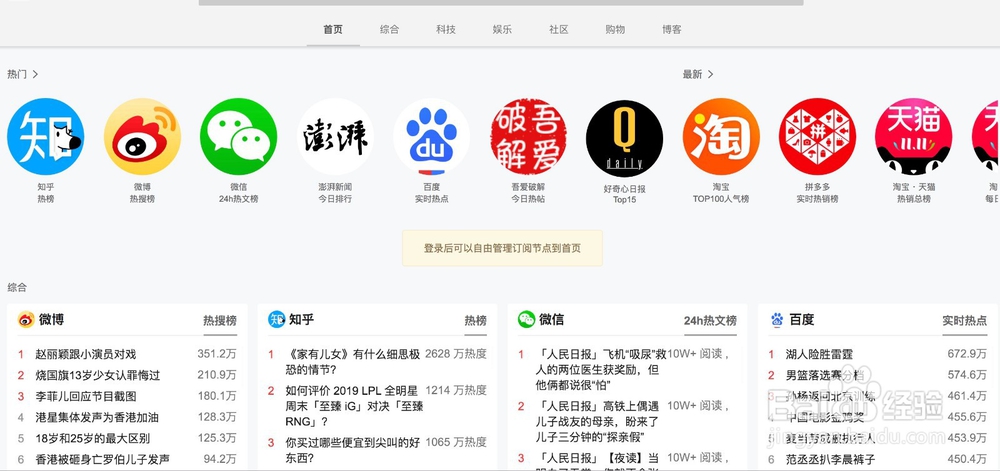Screen dimensions: 1000x471
Task: Open 百度 card title link
Action: pos(802,319)
